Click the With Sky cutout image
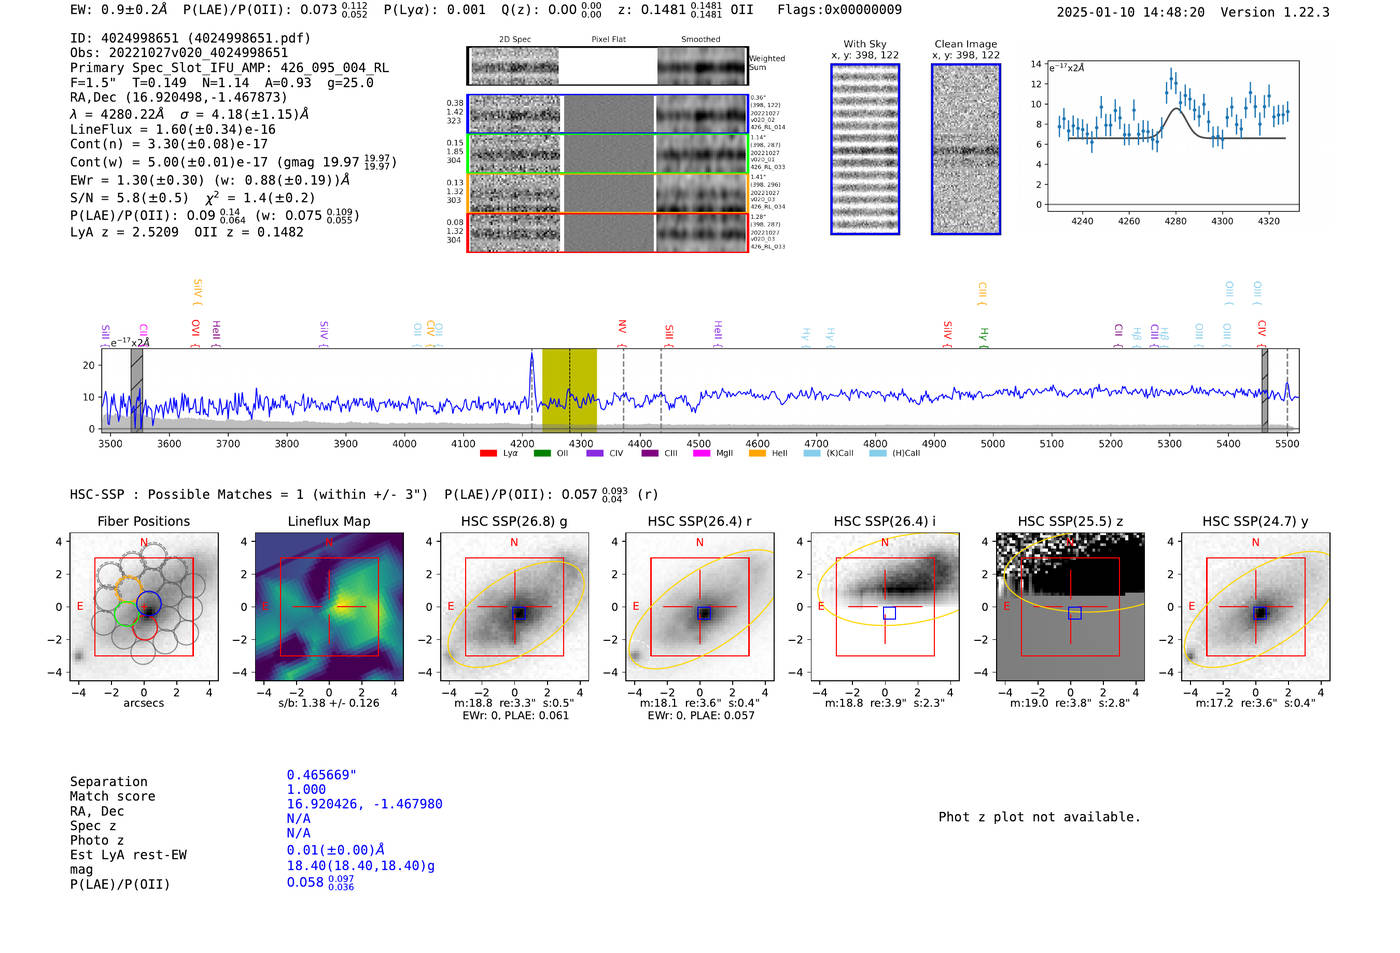Screen dimensions: 1400x953 [x=865, y=149]
